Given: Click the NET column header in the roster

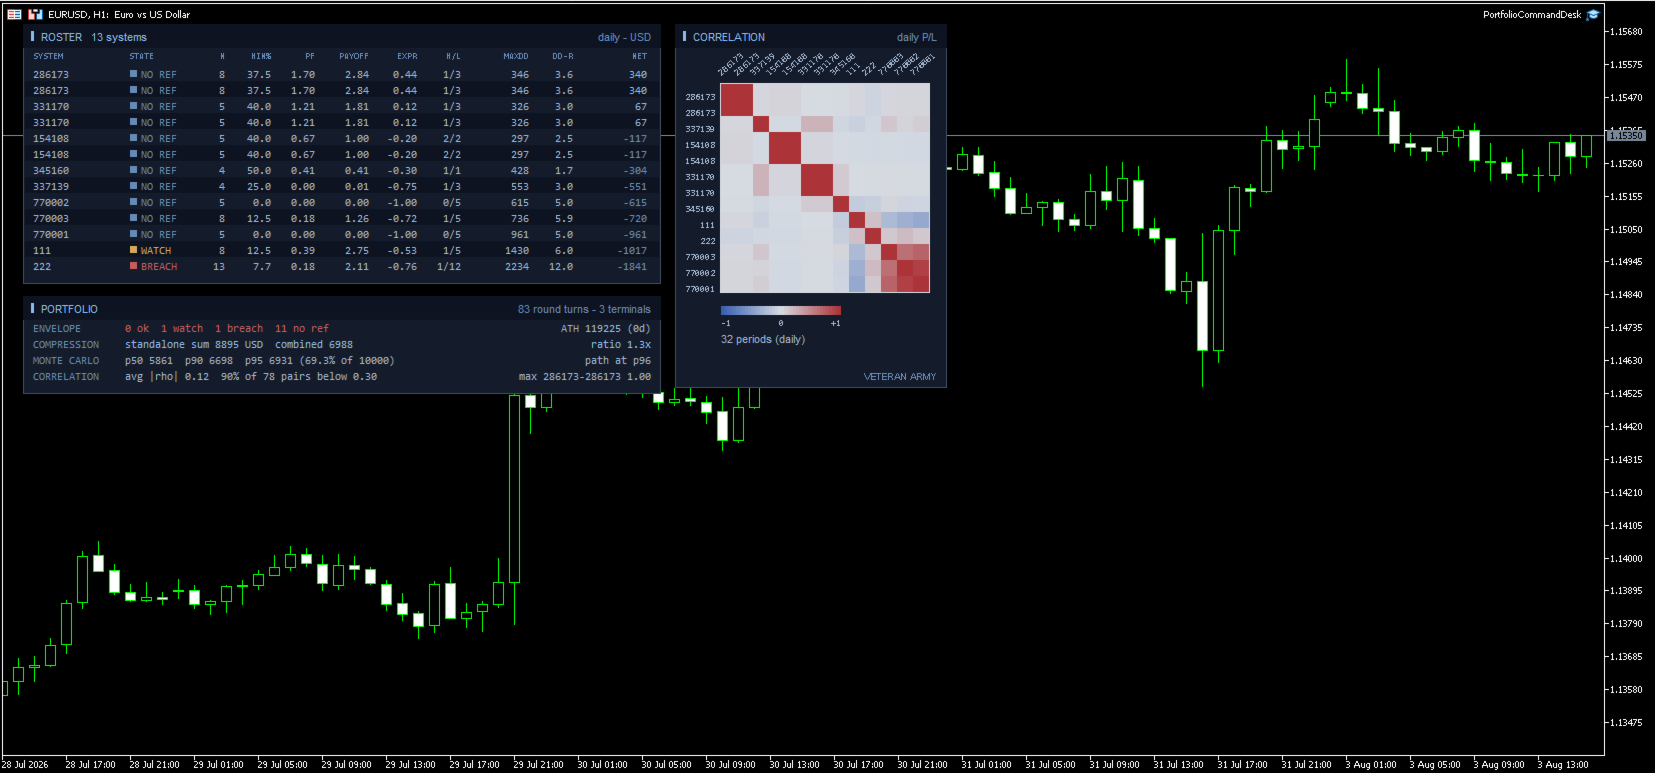Looking at the screenshot, I should pos(640,56).
